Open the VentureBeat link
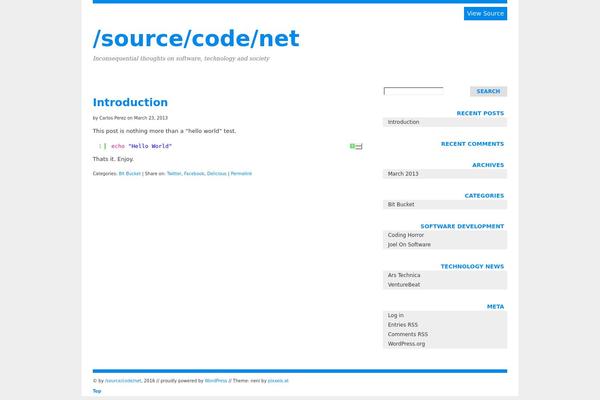The height and width of the screenshot is (400, 600). [404, 285]
